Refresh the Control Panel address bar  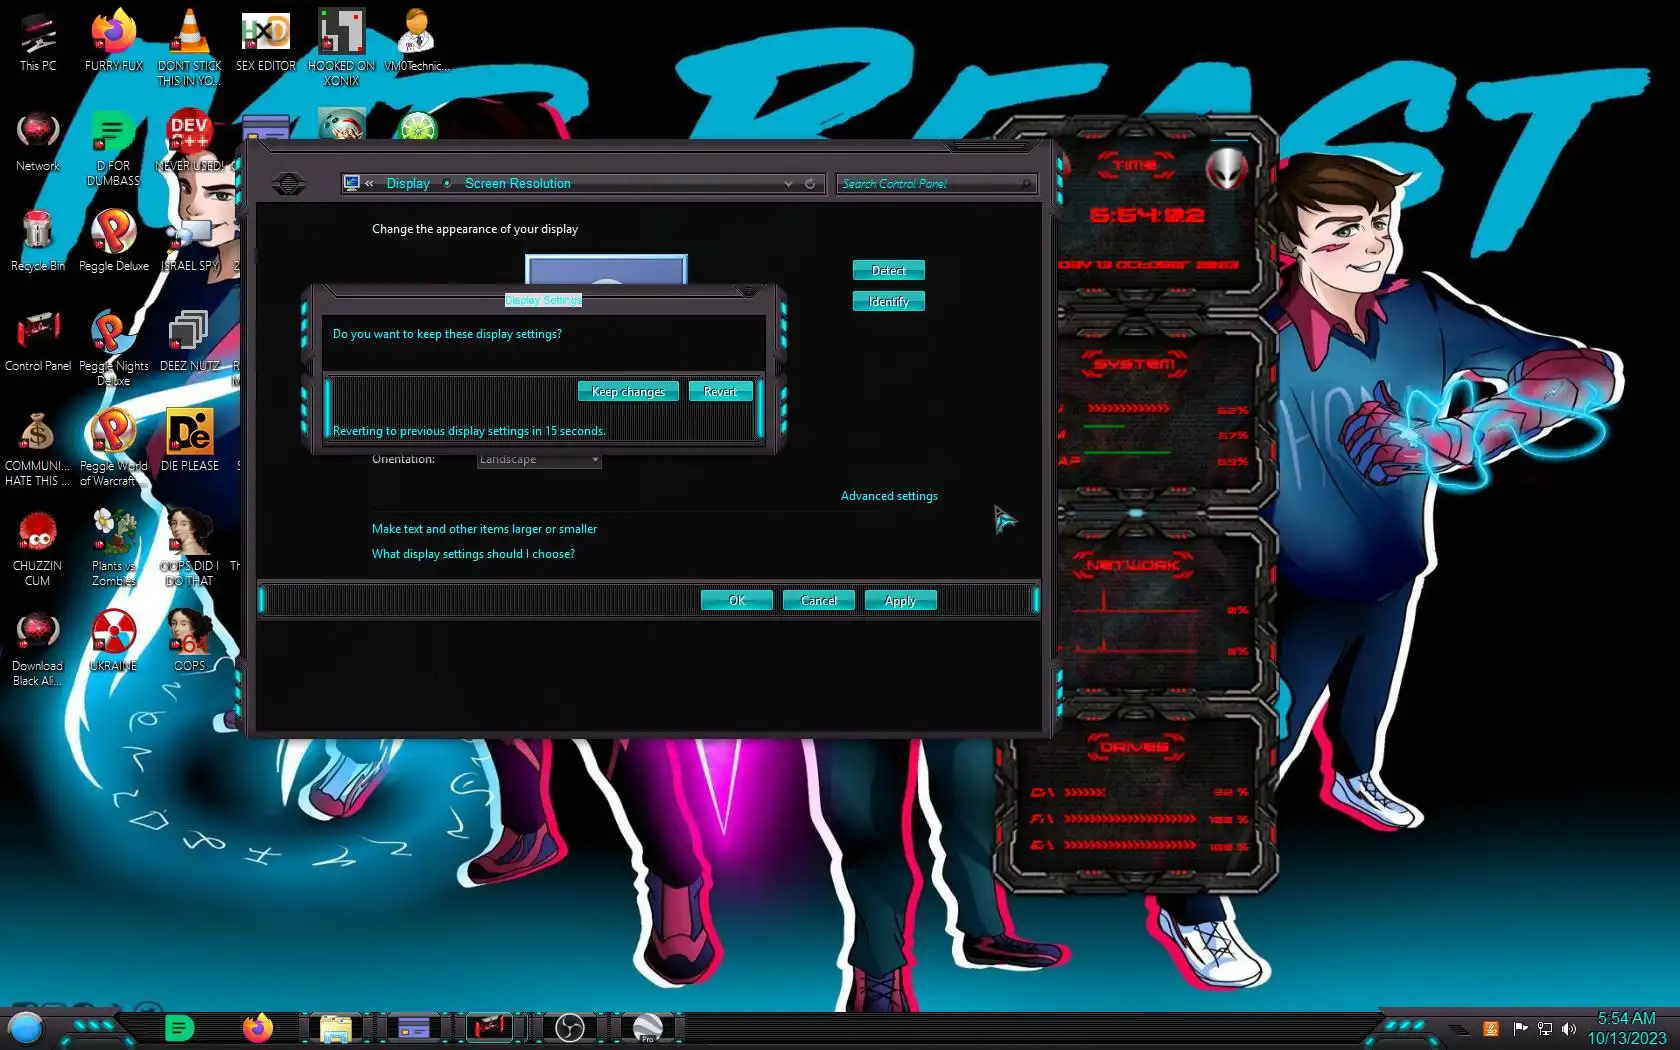coord(810,184)
